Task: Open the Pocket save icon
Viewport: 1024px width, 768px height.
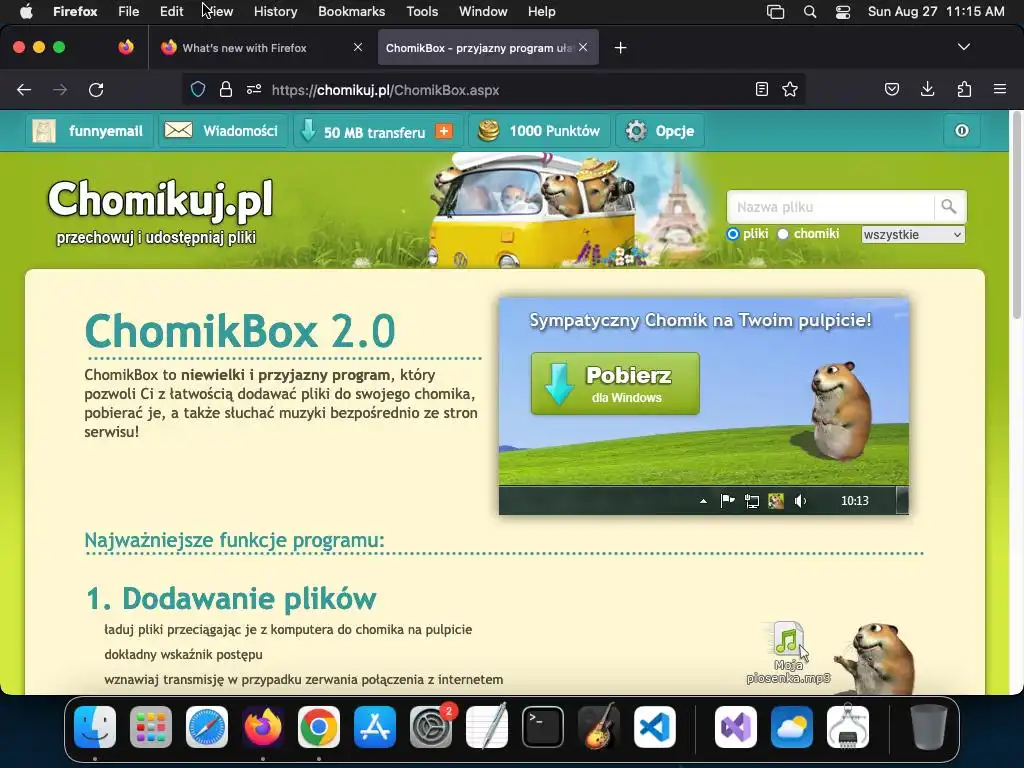Action: pyautogui.click(x=892, y=89)
